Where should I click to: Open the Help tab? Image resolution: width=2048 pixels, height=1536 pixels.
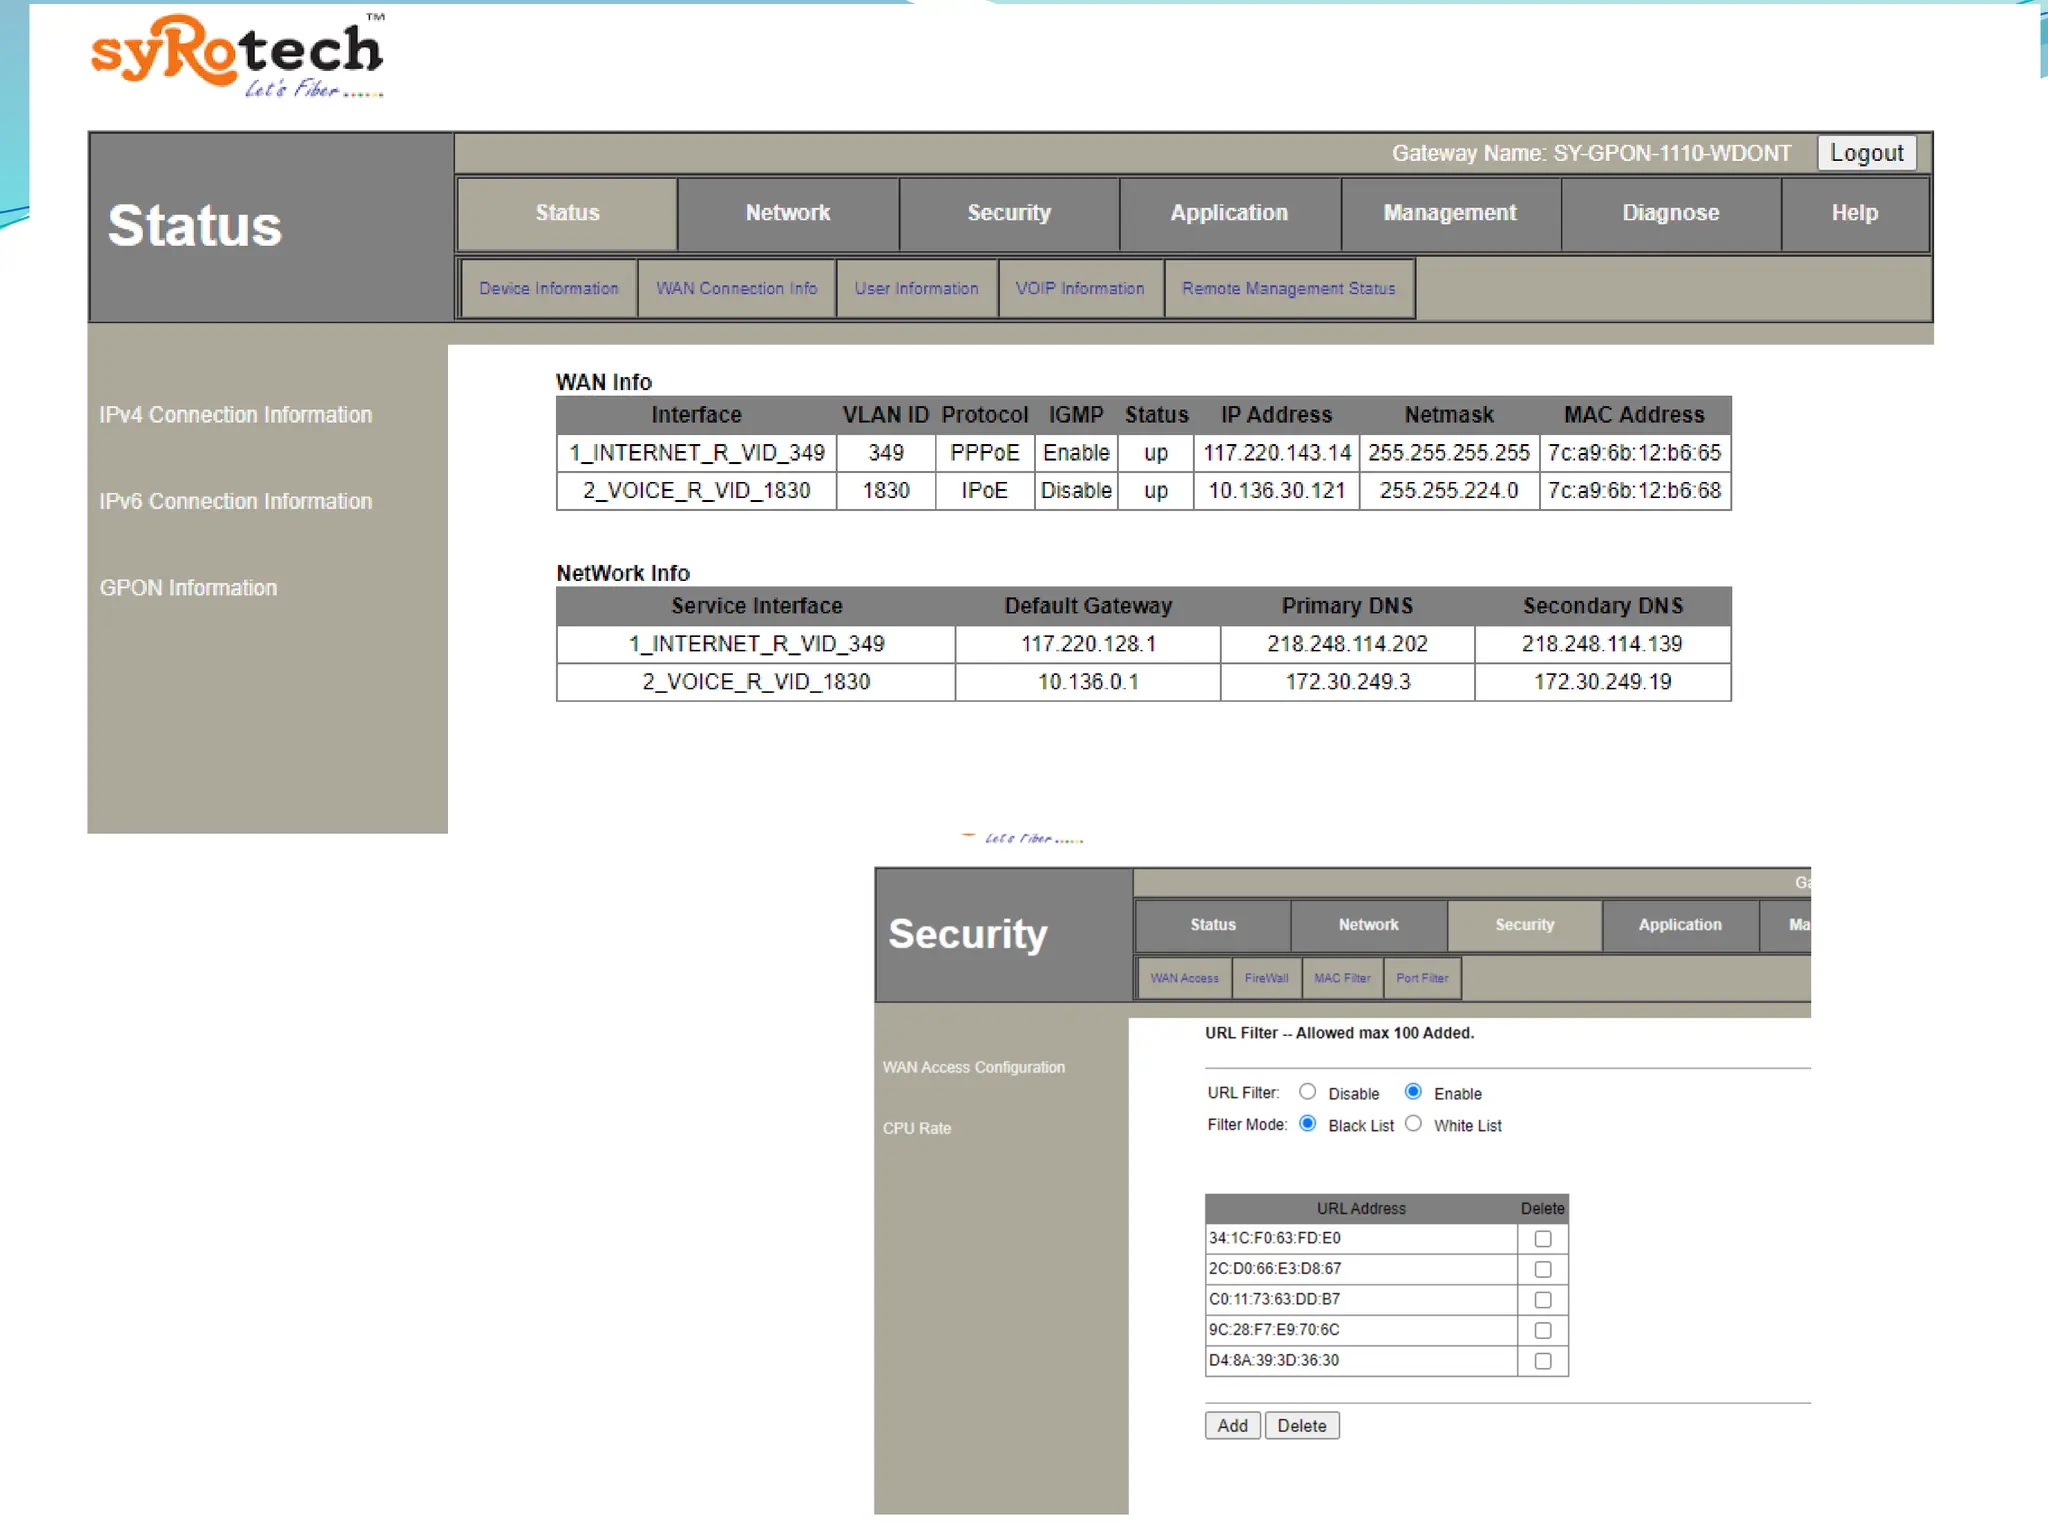click(1854, 213)
